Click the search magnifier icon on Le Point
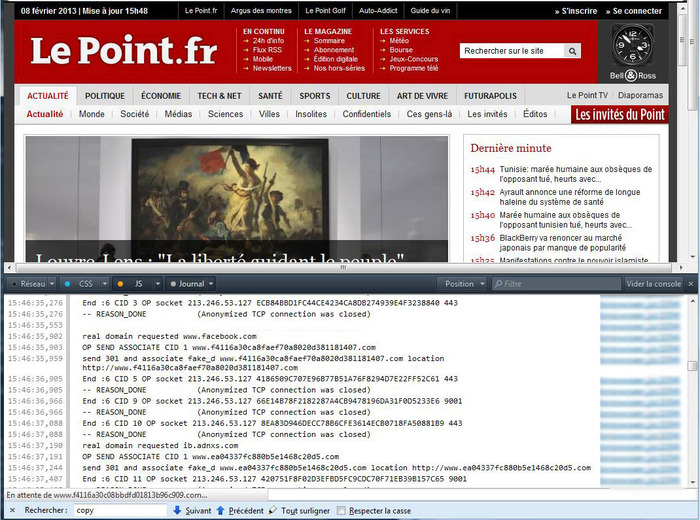The width and height of the screenshot is (700, 520). pos(572,51)
